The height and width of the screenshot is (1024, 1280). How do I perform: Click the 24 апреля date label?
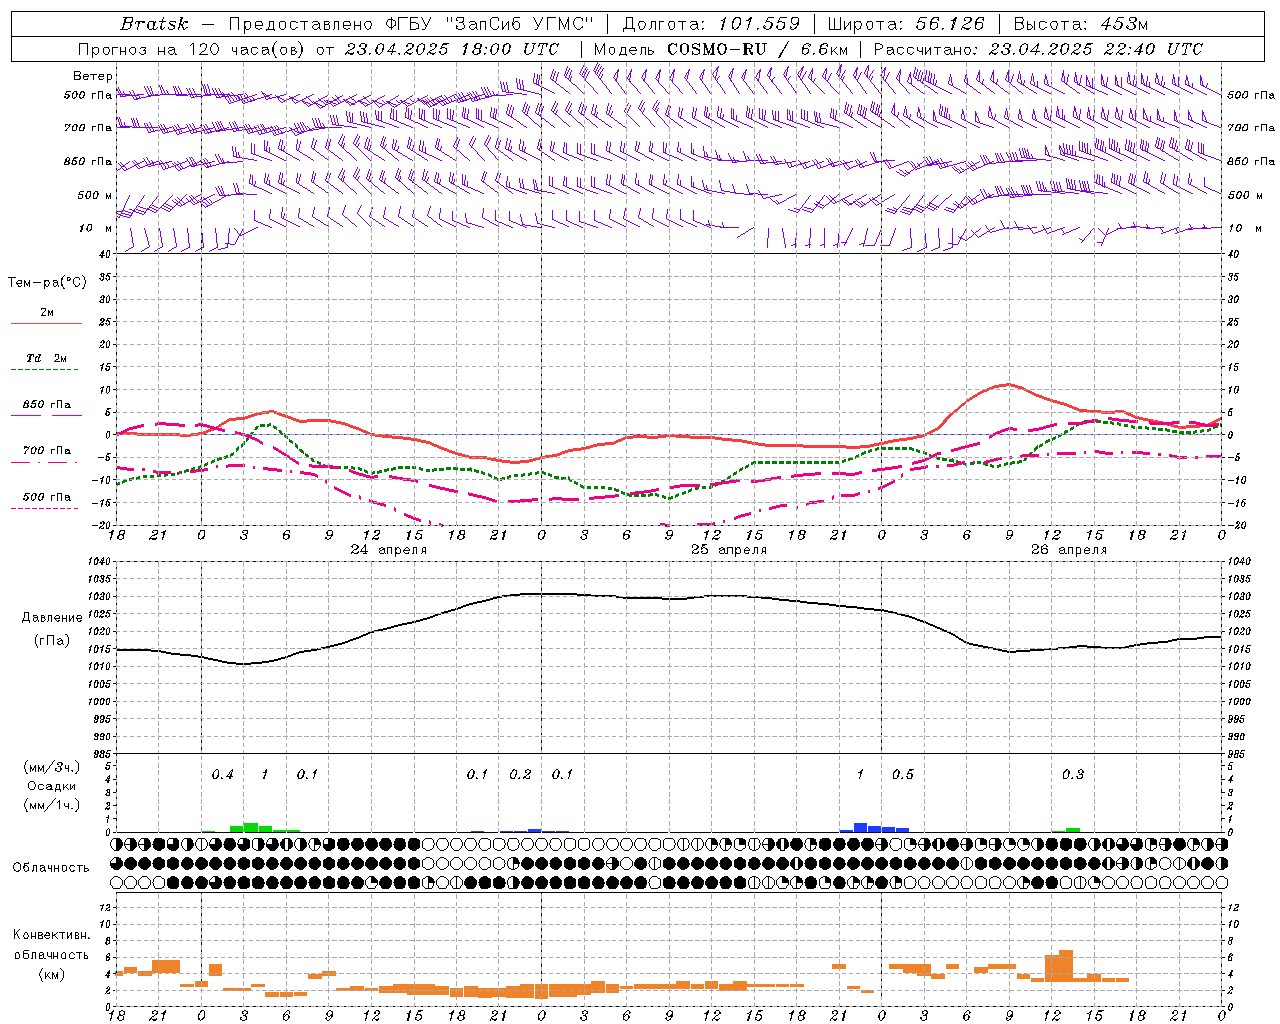[388, 550]
